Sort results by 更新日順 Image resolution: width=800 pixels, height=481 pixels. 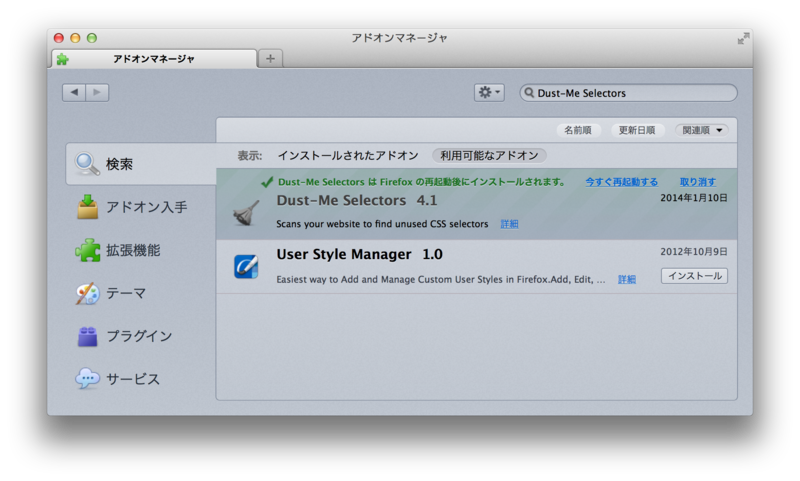[637, 130]
